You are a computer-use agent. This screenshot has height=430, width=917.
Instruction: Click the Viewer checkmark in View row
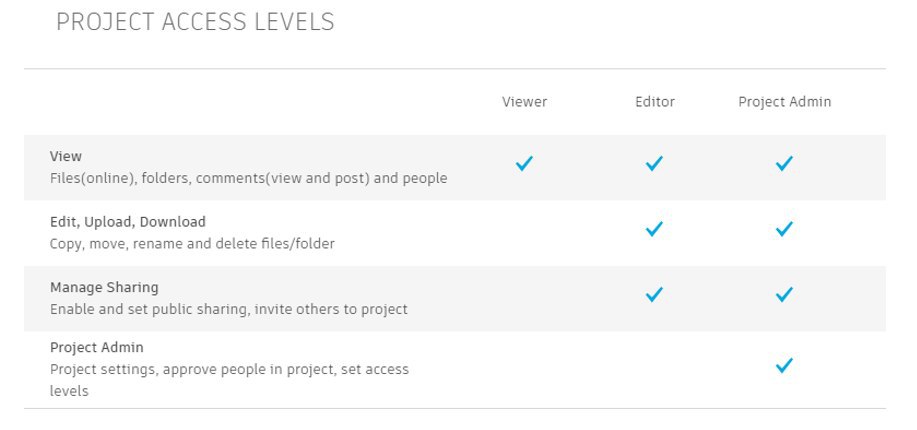tap(525, 163)
